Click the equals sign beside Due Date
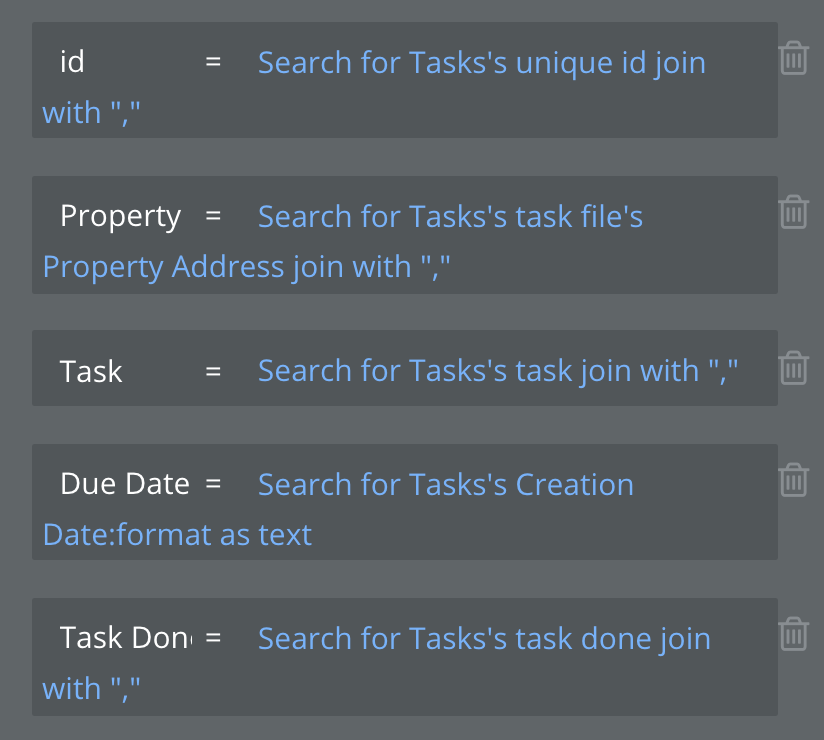The image size is (824, 740). (x=213, y=484)
